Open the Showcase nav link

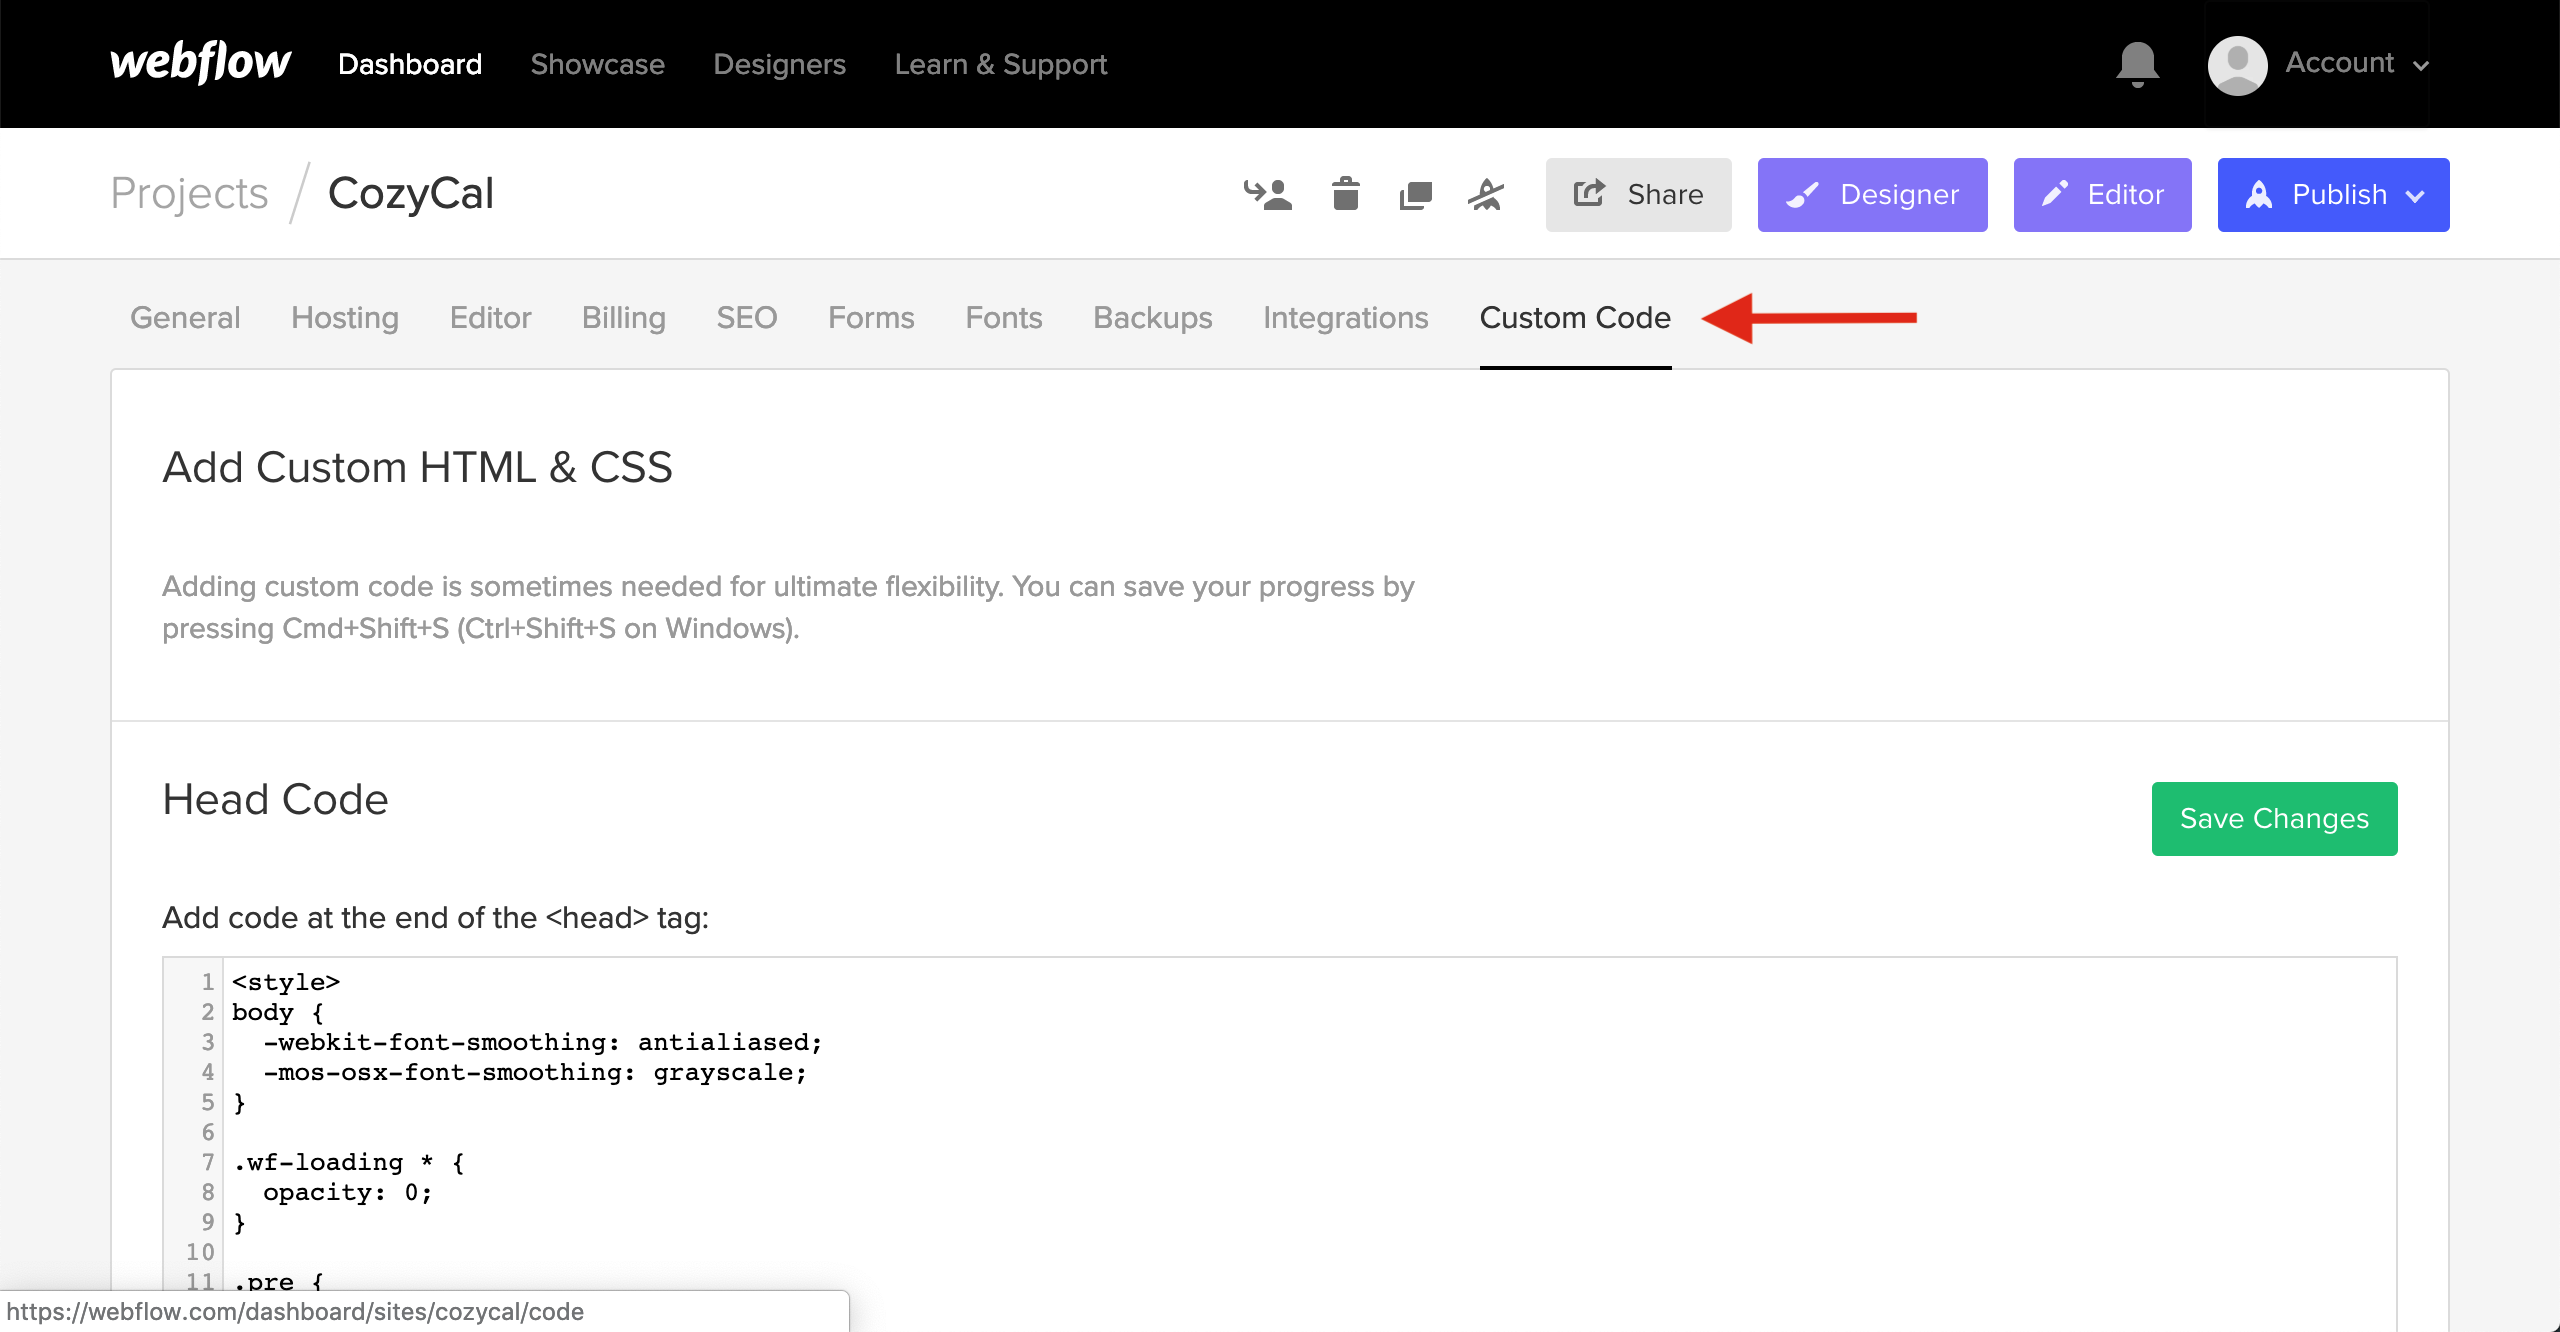pyautogui.click(x=597, y=65)
